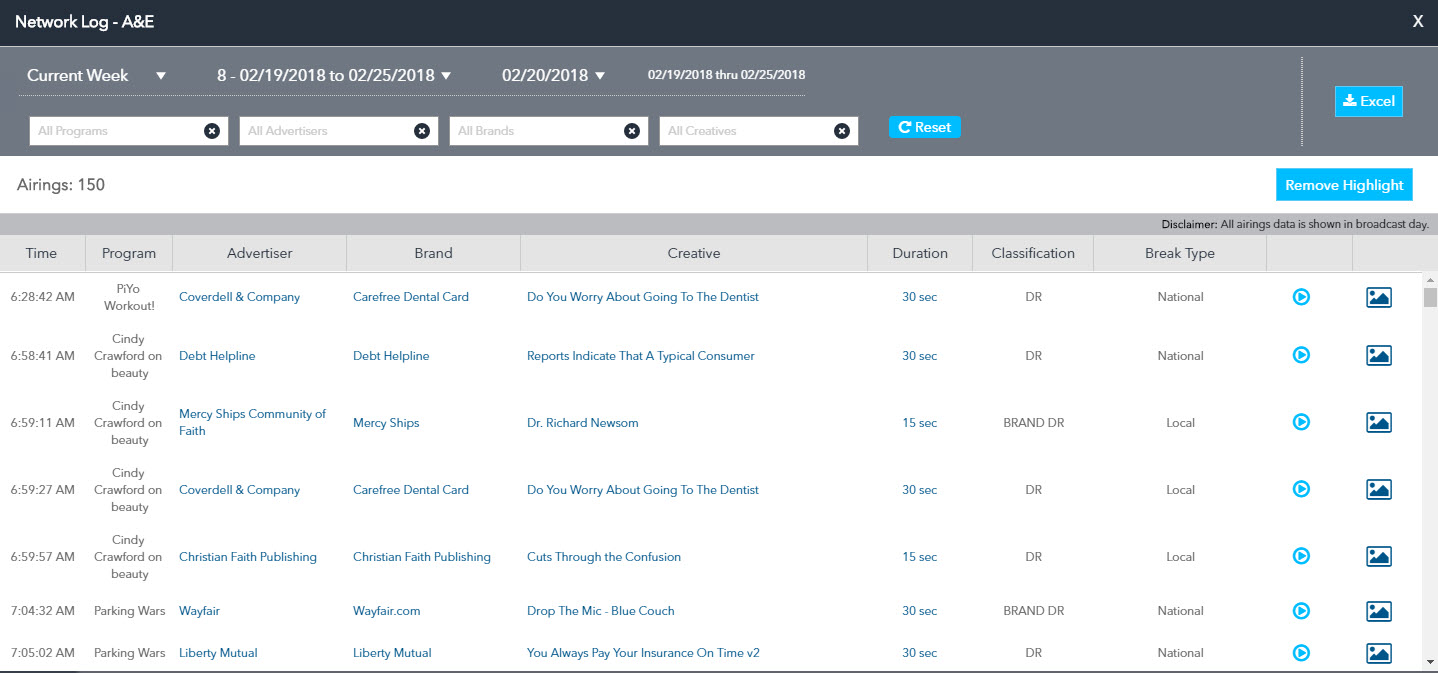This screenshot has height=673, width=1438.
Task: Click the Airings: 150 count text
Action: pyautogui.click(x=61, y=185)
